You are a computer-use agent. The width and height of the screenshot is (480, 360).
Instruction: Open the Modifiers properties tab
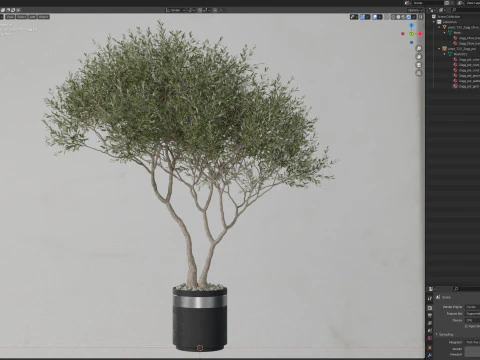(x=430, y=355)
